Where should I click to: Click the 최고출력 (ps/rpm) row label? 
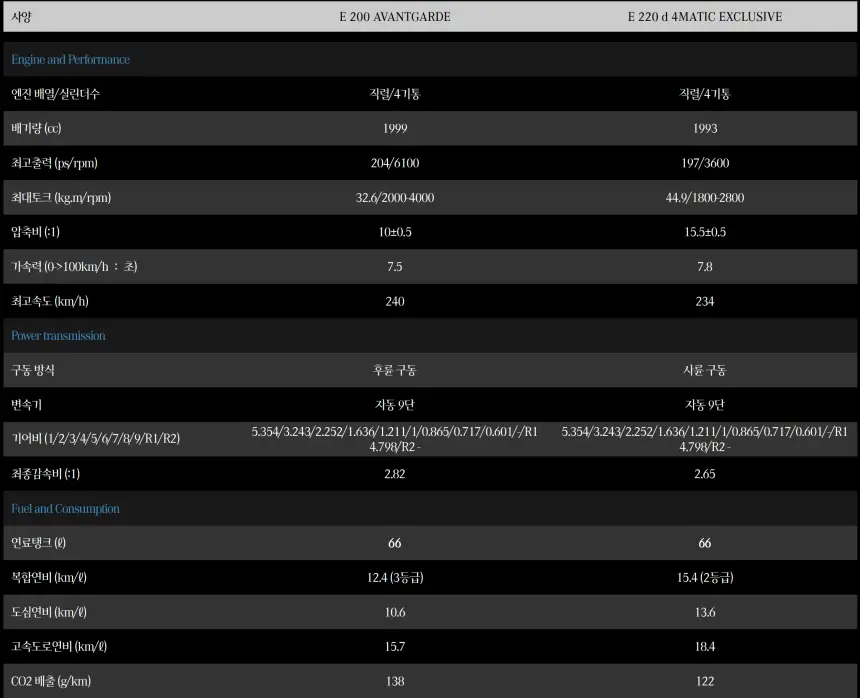54,163
